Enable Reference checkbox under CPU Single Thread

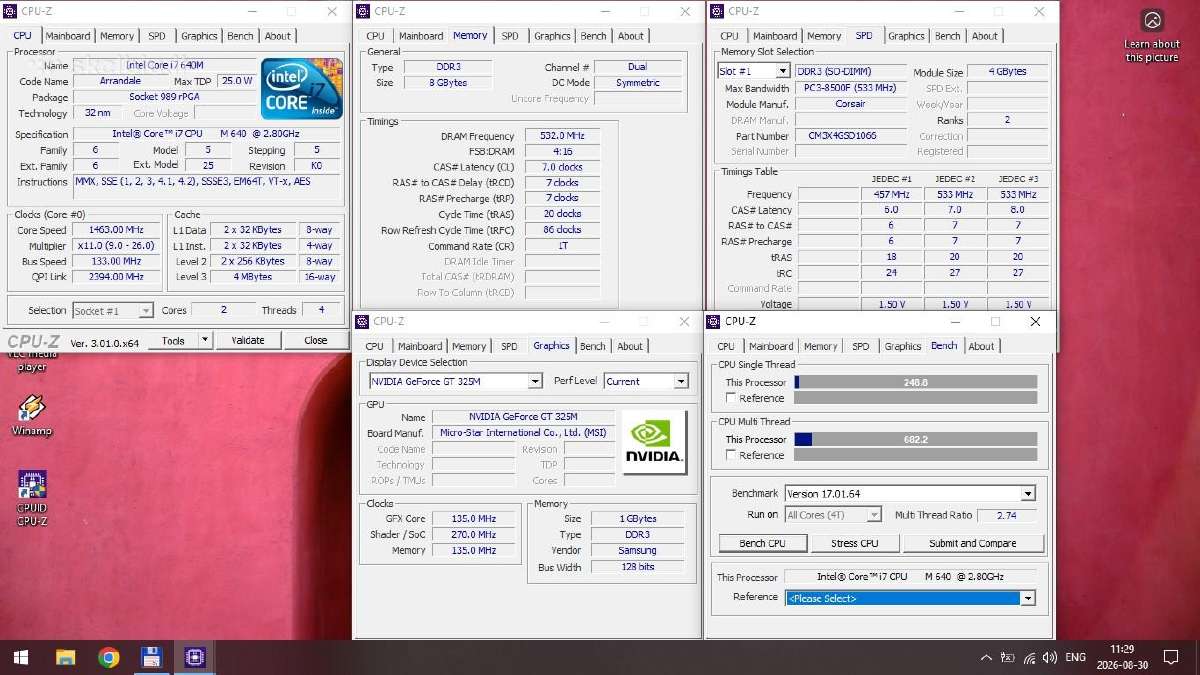point(731,398)
